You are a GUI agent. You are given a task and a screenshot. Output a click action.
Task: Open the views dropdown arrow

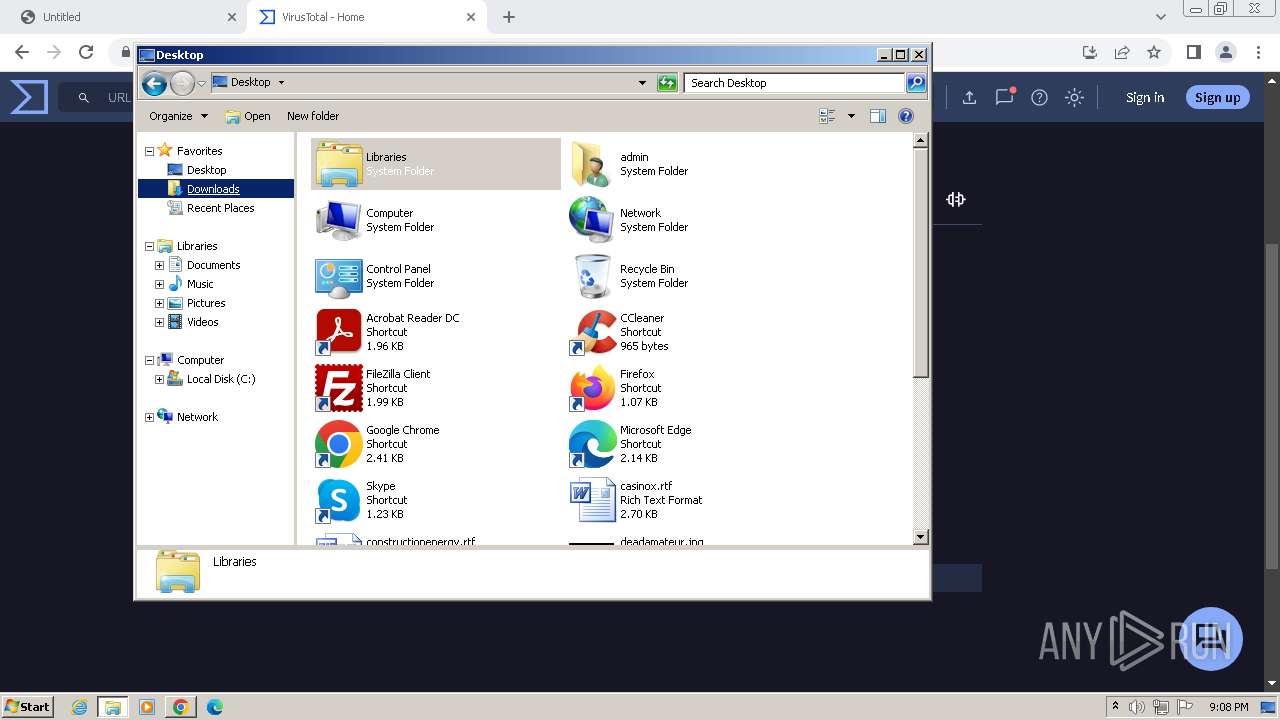coord(851,116)
